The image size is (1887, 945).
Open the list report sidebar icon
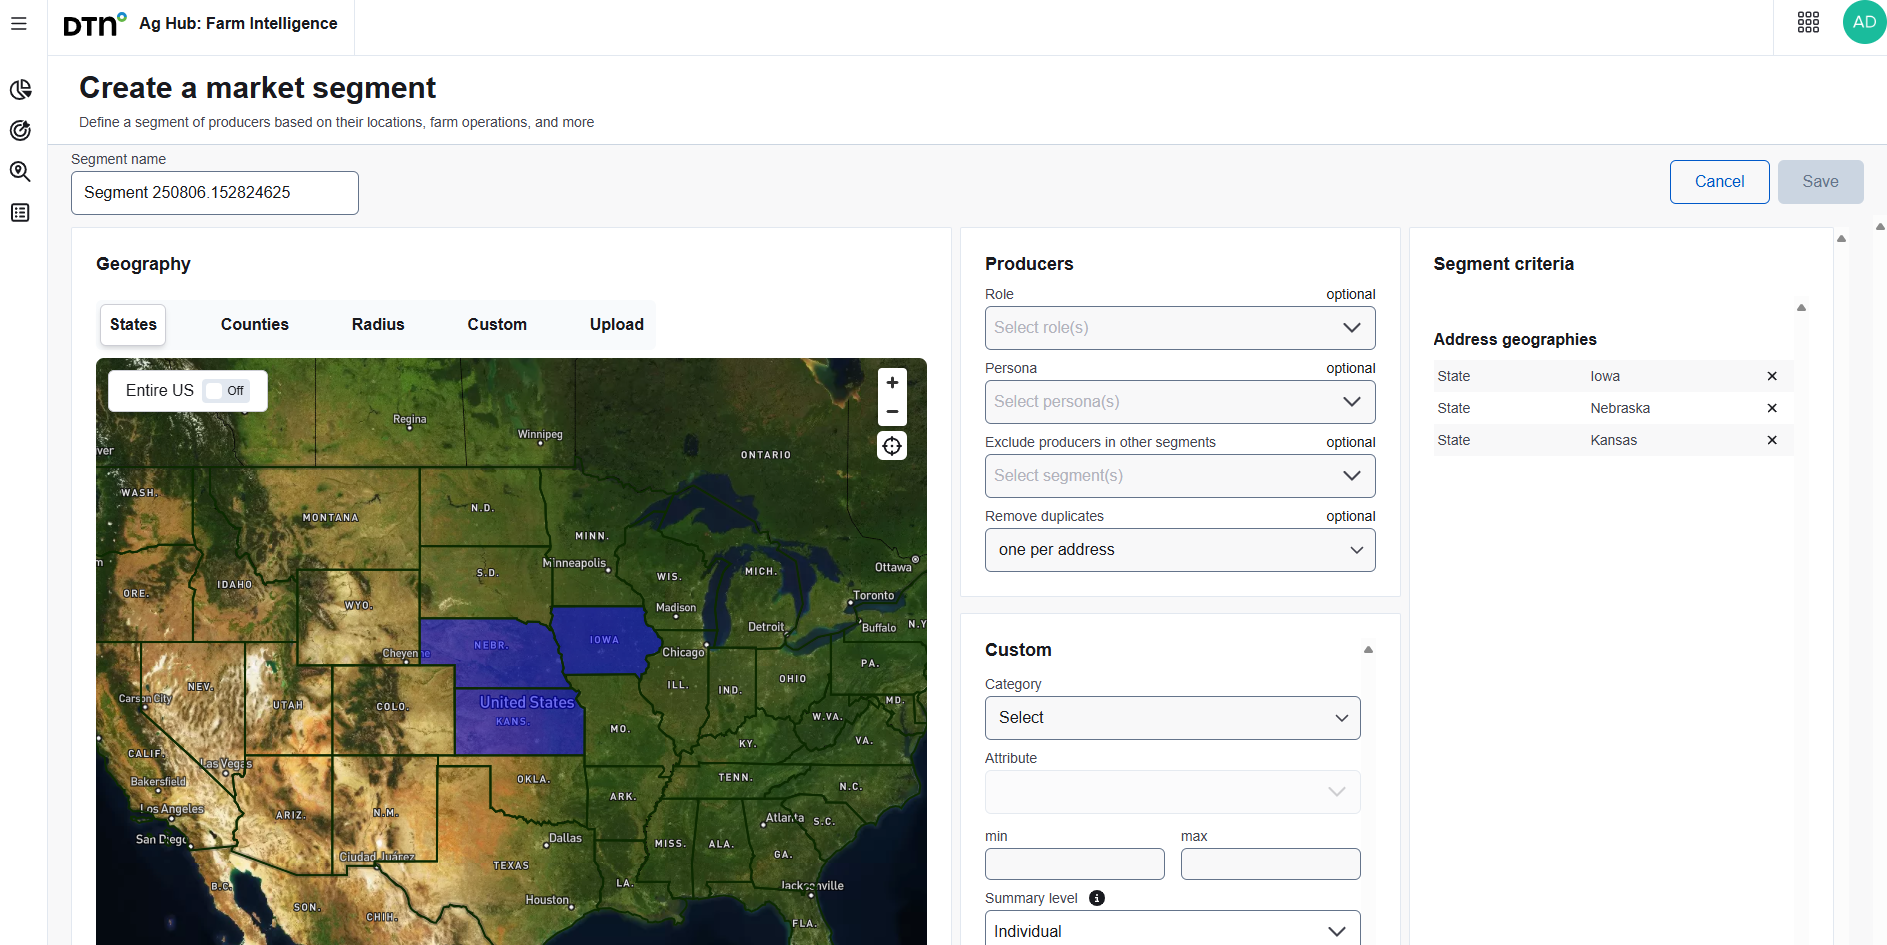click(20, 213)
